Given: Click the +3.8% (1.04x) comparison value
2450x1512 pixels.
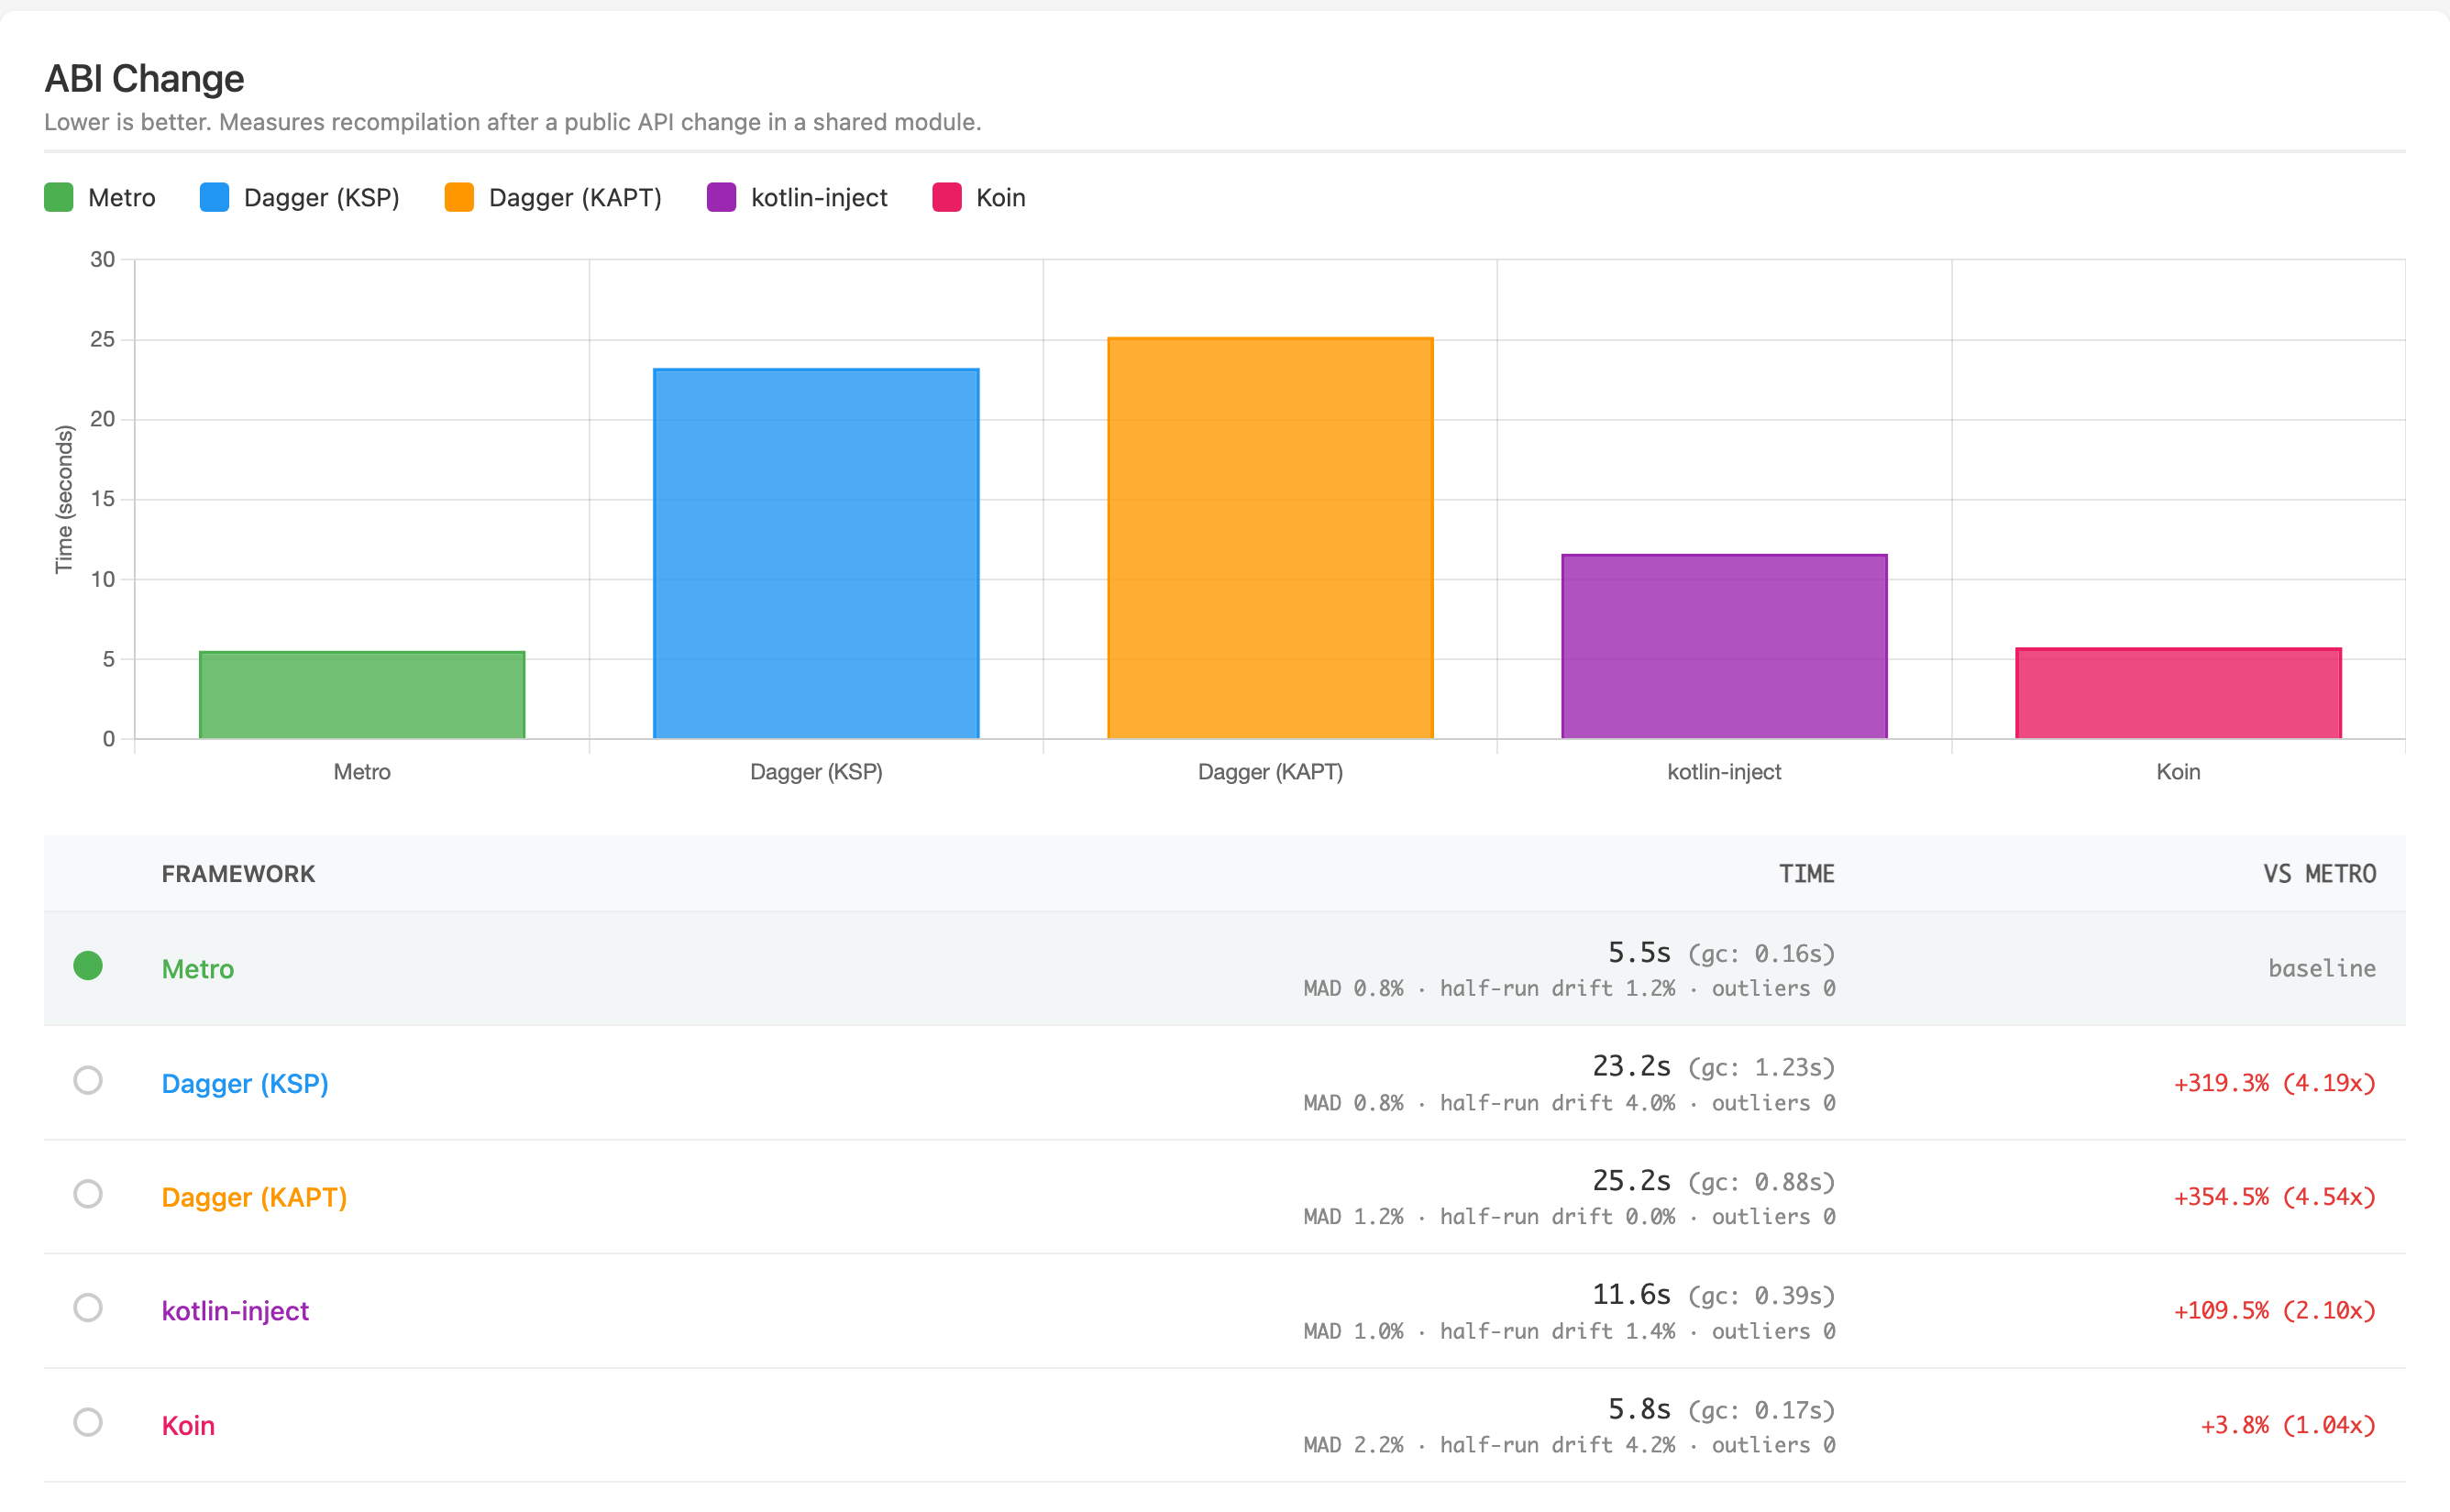Looking at the screenshot, I should 2287,1425.
